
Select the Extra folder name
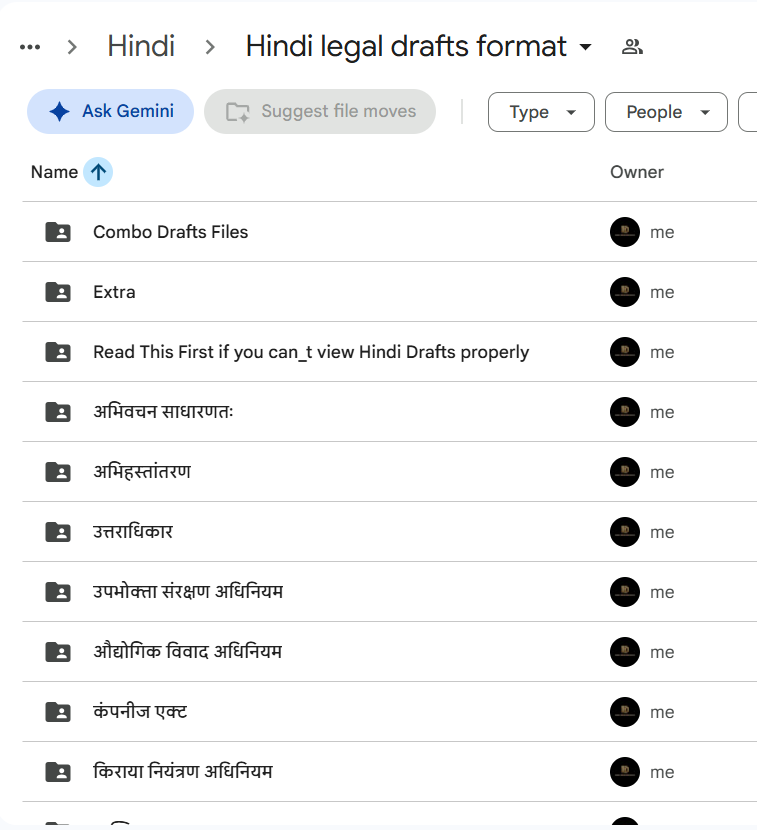(x=114, y=292)
